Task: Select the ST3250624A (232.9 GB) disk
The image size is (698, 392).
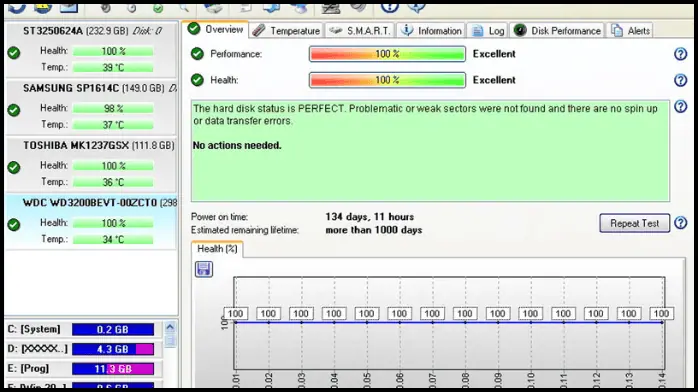Action: coord(91,49)
